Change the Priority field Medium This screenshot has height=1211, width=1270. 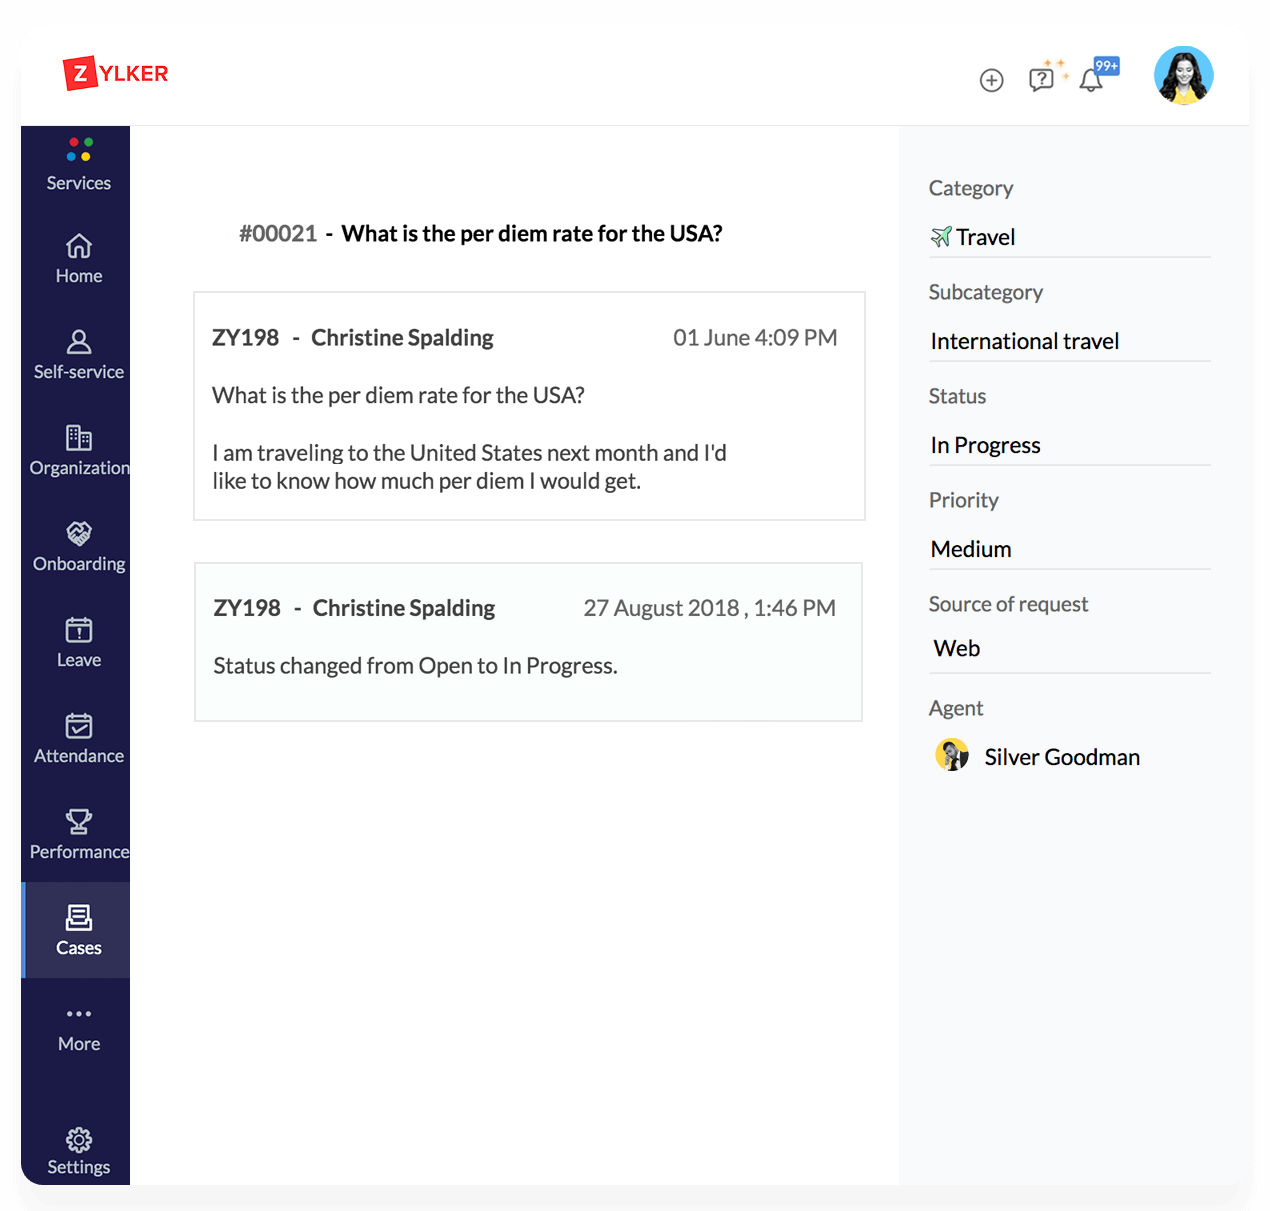1069,549
